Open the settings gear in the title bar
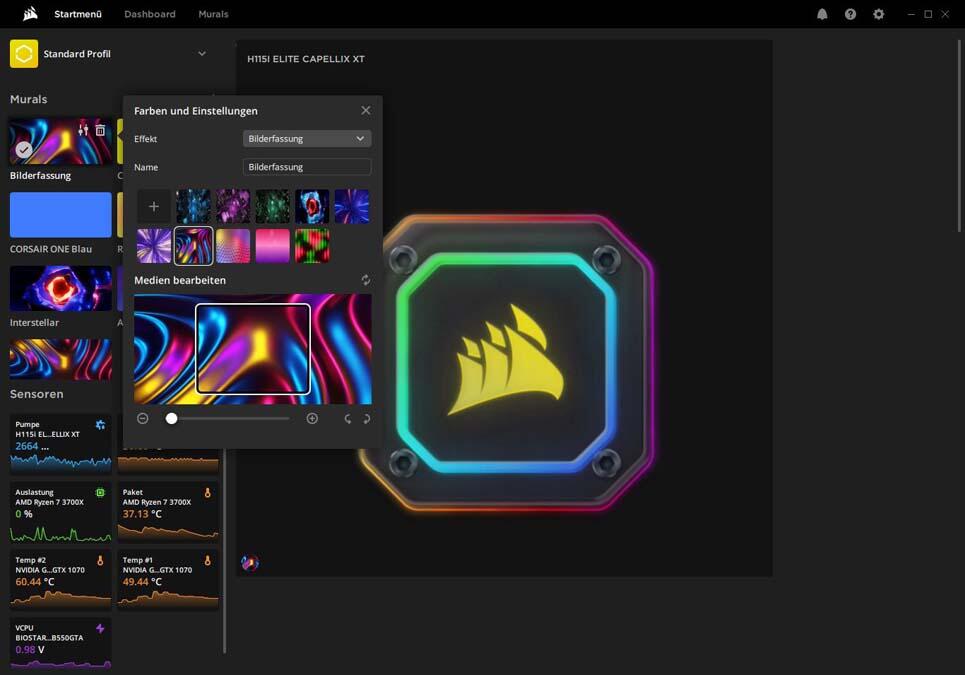The image size is (965, 675). [x=879, y=14]
